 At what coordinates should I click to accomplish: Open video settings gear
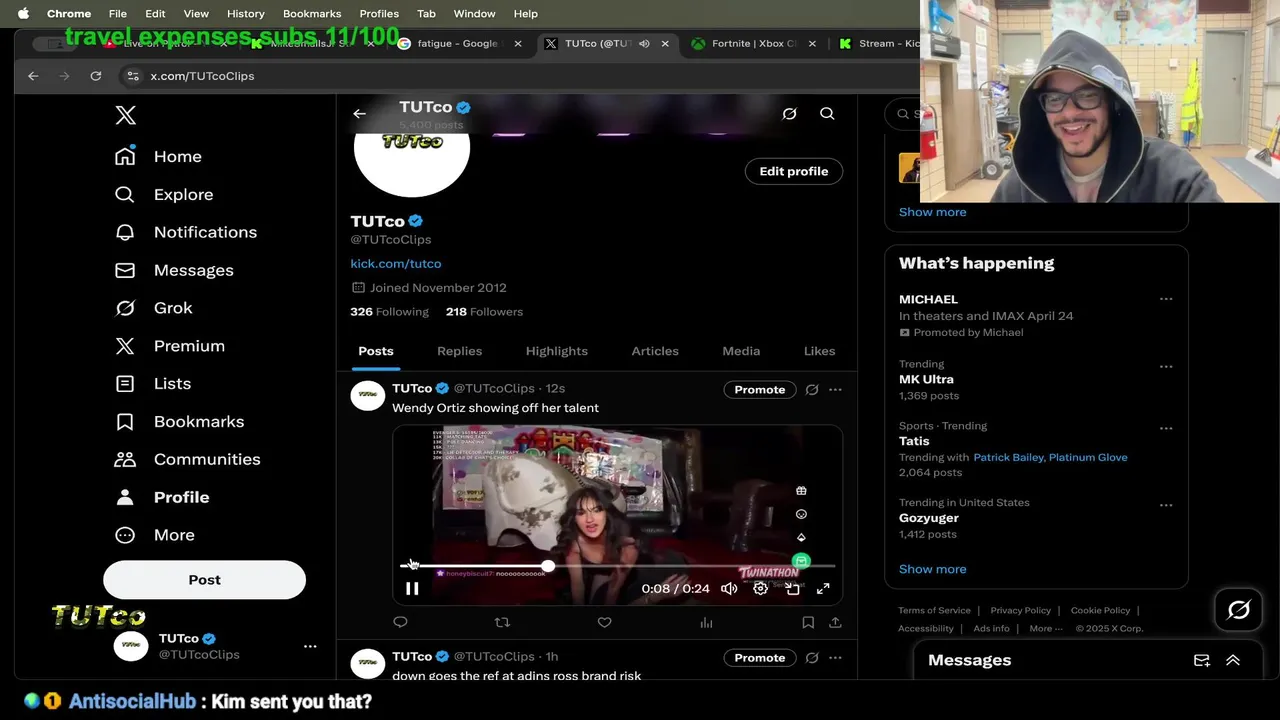(761, 589)
